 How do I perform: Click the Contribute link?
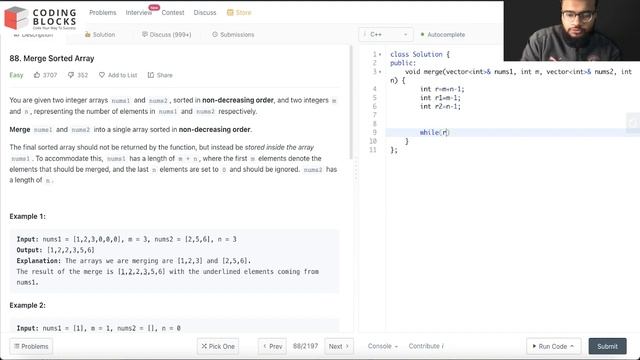pos(426,346)
